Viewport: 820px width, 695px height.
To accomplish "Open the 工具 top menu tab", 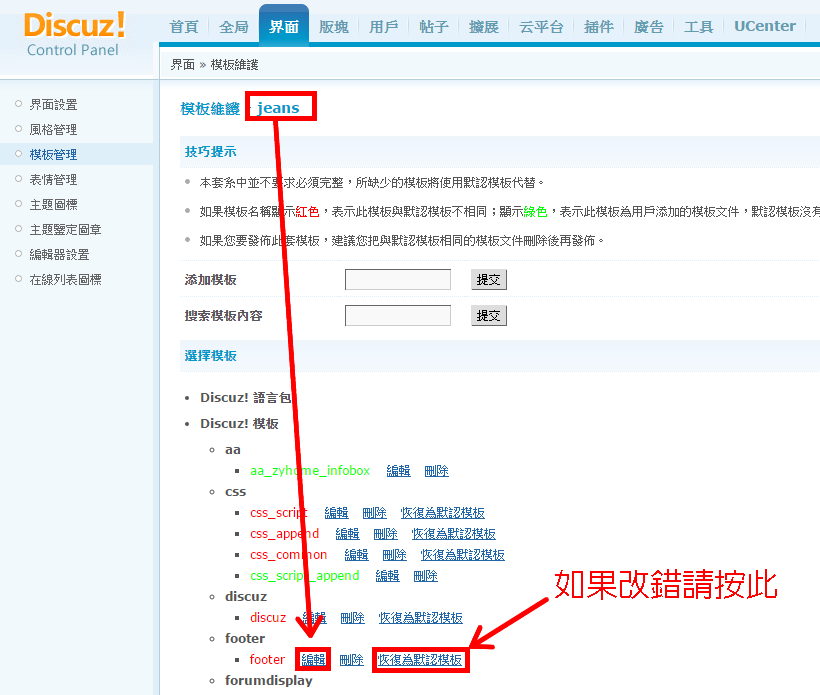I will [699, 26].
